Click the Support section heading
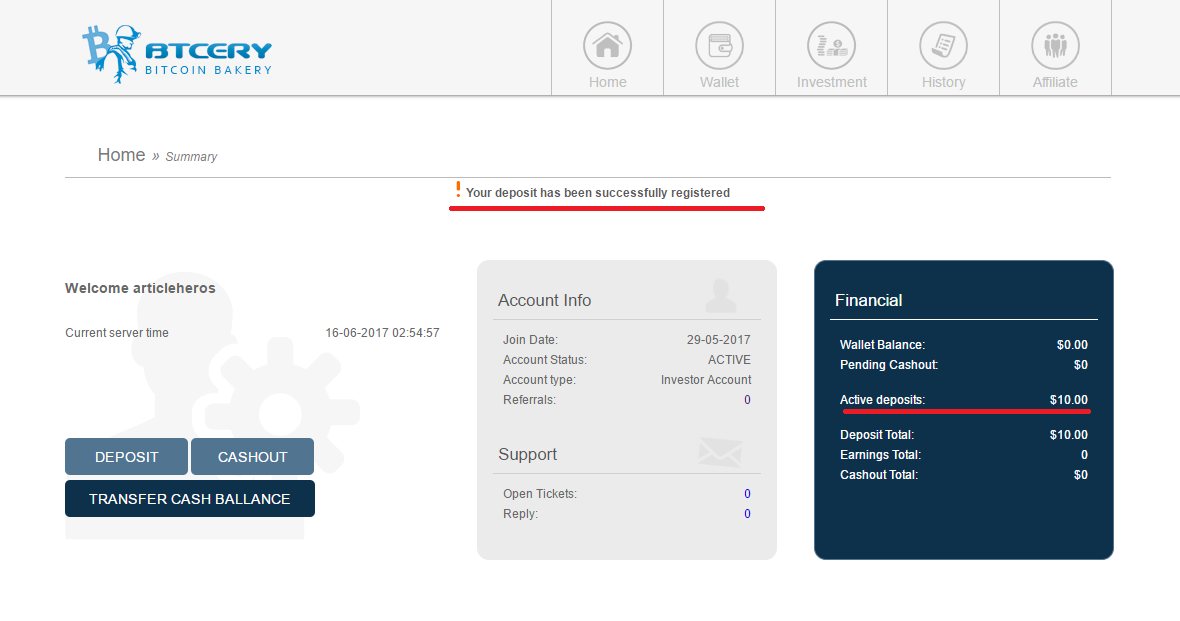The width and height of the screenshot is (1180, 621). (x=528, y=455)
